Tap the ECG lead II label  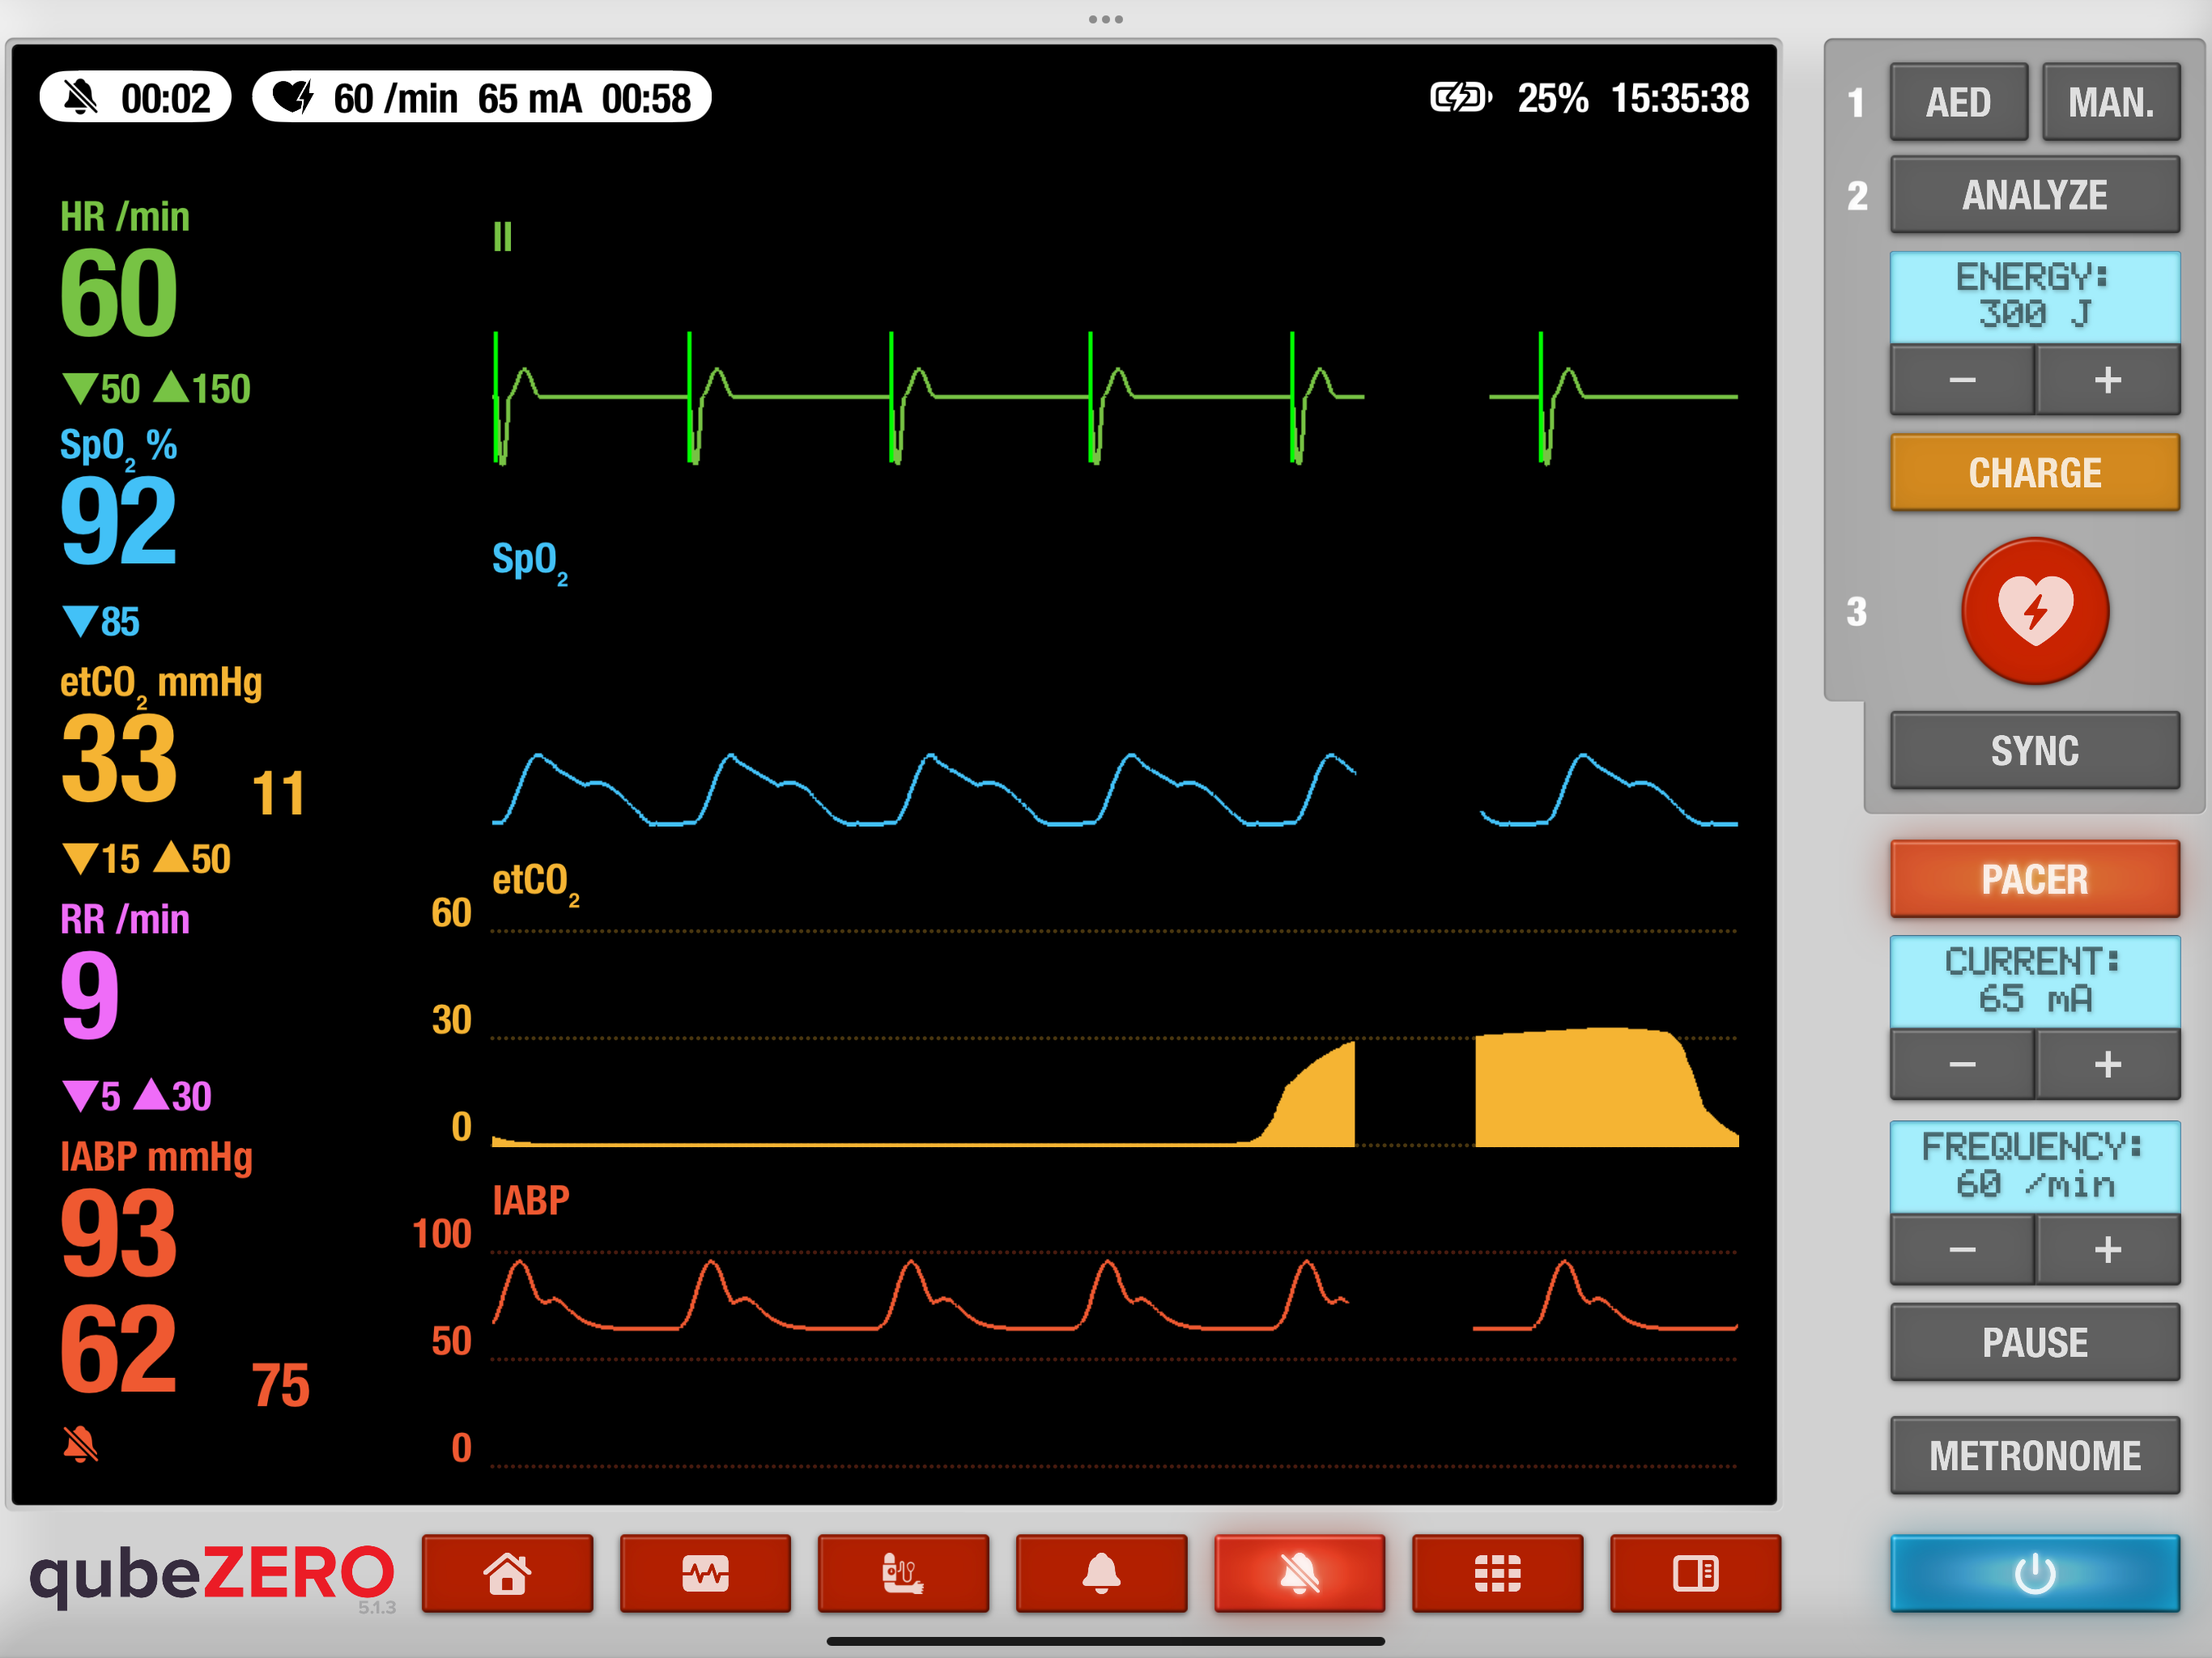(x=502, y=237)
